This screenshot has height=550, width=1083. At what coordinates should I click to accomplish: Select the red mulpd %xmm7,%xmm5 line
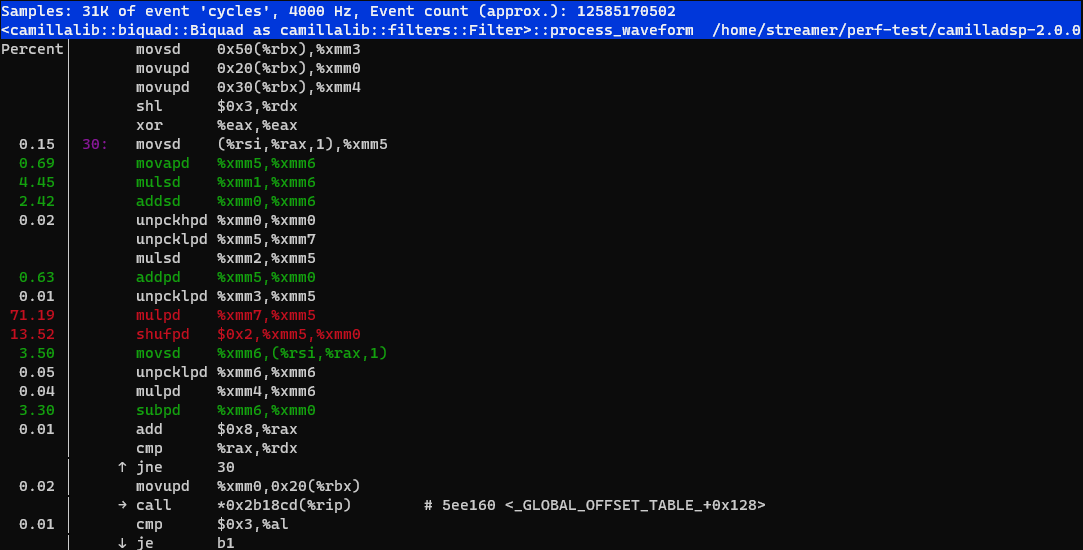click(226, 315)
